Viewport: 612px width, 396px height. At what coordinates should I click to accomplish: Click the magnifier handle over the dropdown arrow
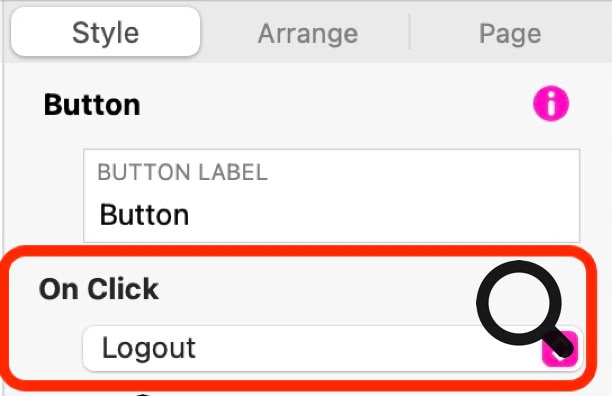tap(559, 343)
